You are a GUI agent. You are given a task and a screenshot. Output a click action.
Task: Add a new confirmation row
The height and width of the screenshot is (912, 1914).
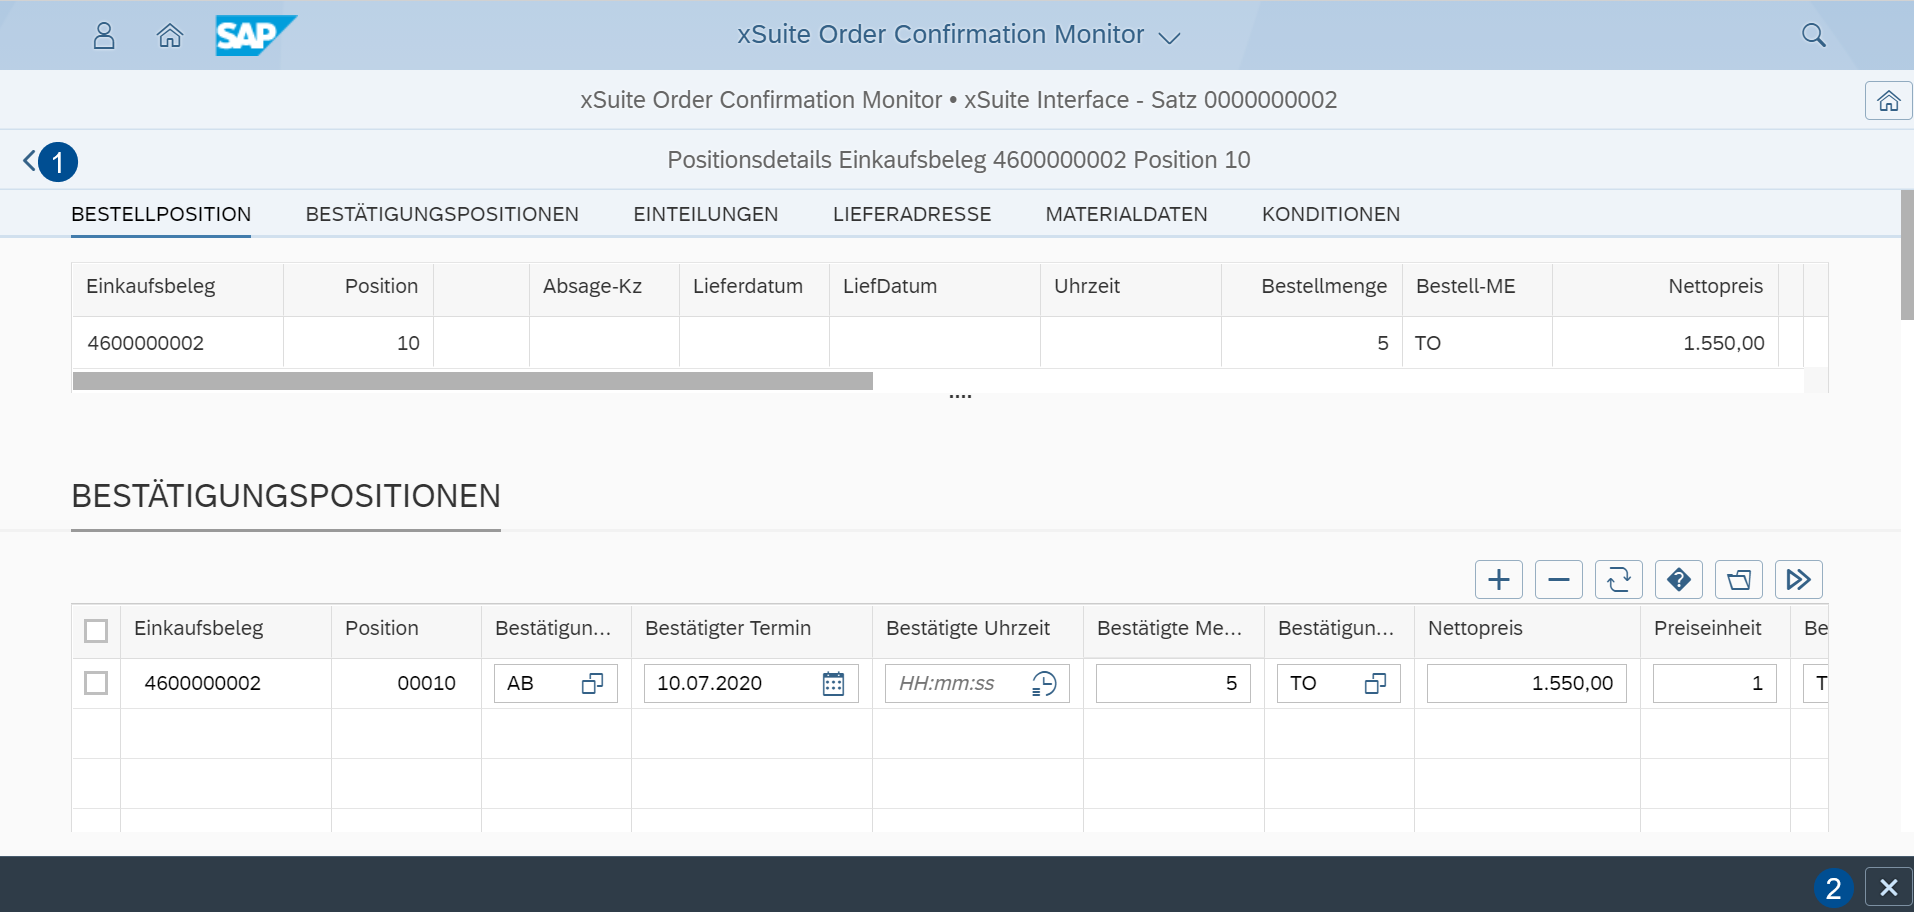tap(1498, 579)
